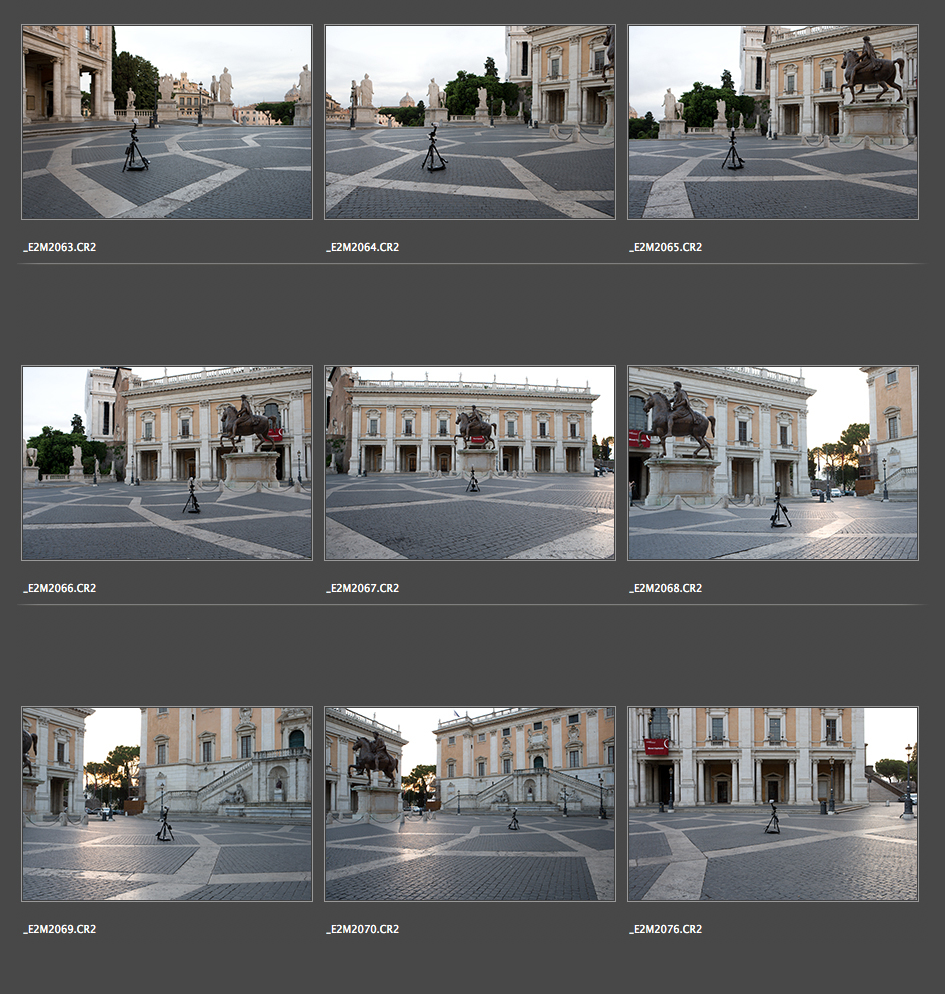945x994 pixels.
Task: Select the _E2M2063.CR2 photo thumbnail
Action: pyautogui.click(x=167, y=122)
